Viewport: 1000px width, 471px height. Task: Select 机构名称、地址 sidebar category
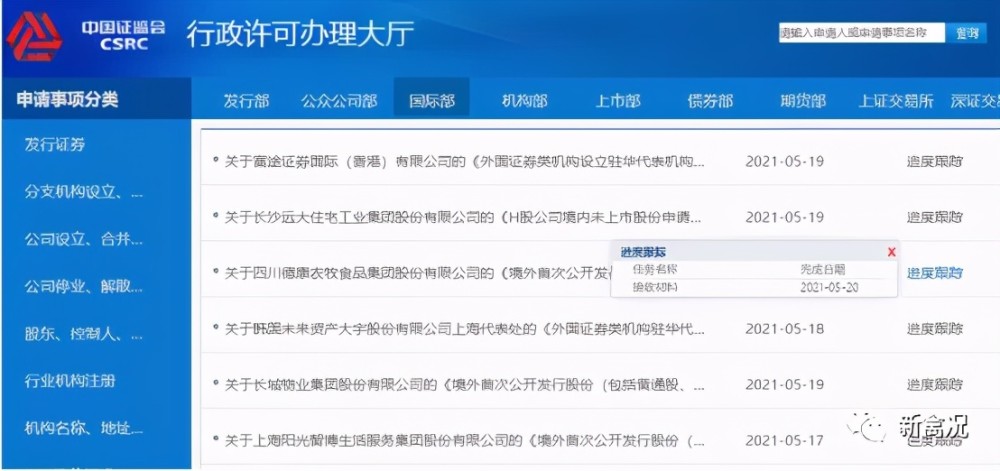pos(84,428)
